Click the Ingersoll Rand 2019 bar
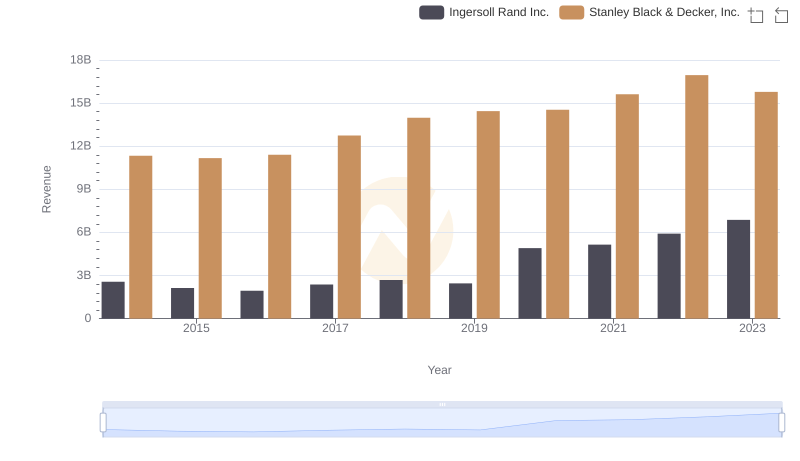Viewport: 800px width, 461px height. tap(460, 301)
